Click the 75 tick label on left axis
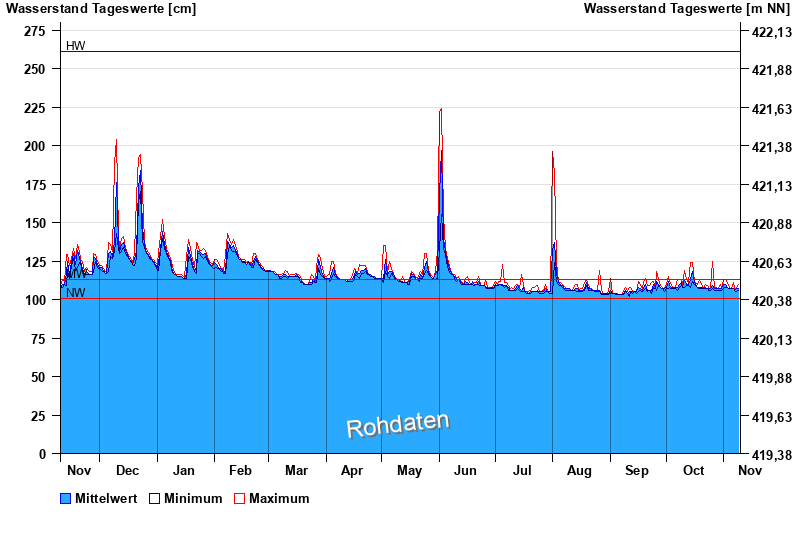The image size is (800, 550). coord(39,339)
